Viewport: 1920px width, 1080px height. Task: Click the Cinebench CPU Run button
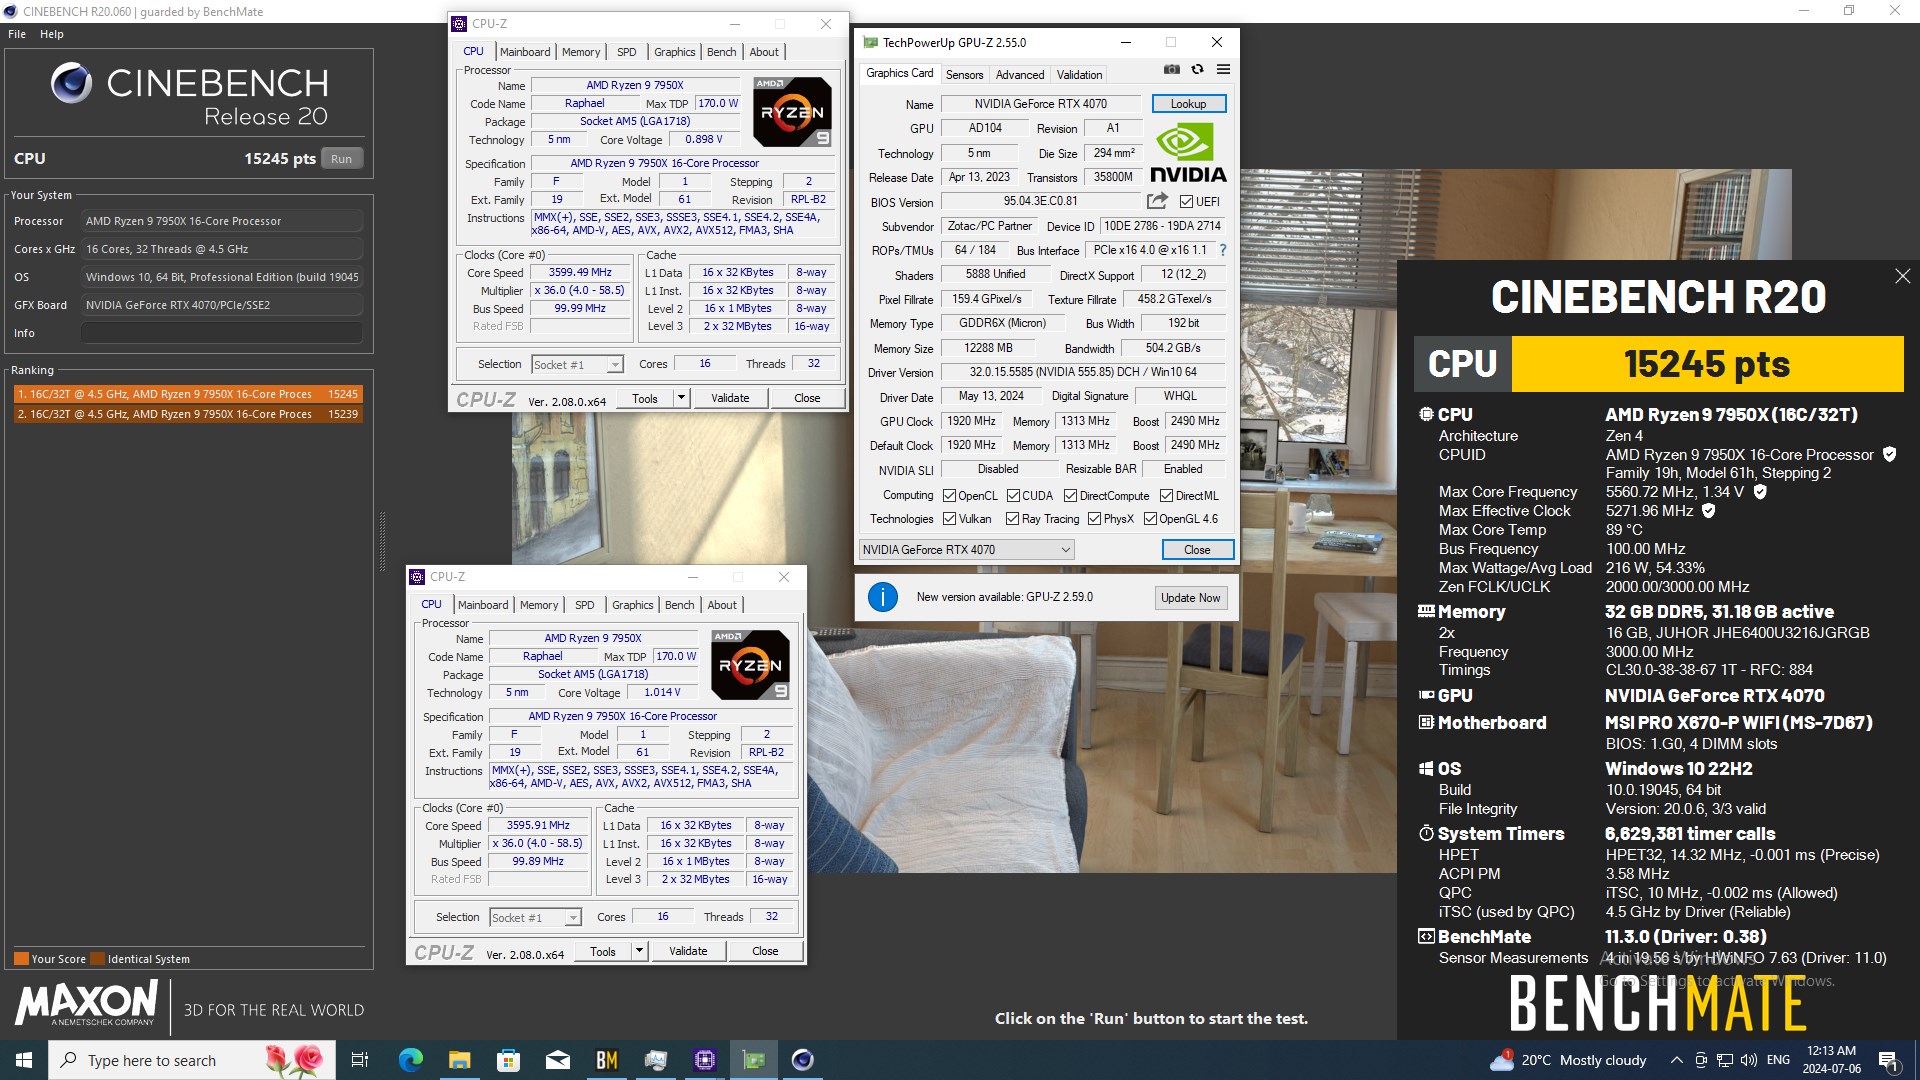click(342, 159)
